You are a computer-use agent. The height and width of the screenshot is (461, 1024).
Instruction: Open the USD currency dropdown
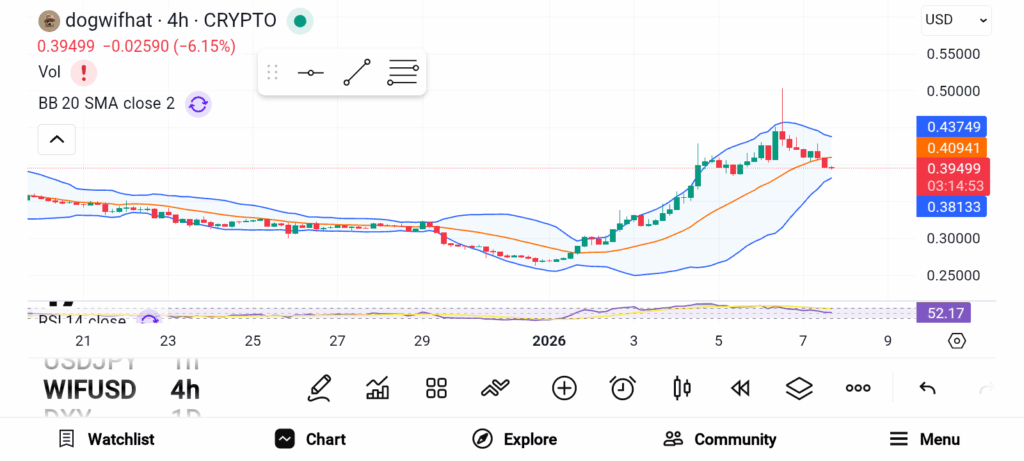point(955,19)
